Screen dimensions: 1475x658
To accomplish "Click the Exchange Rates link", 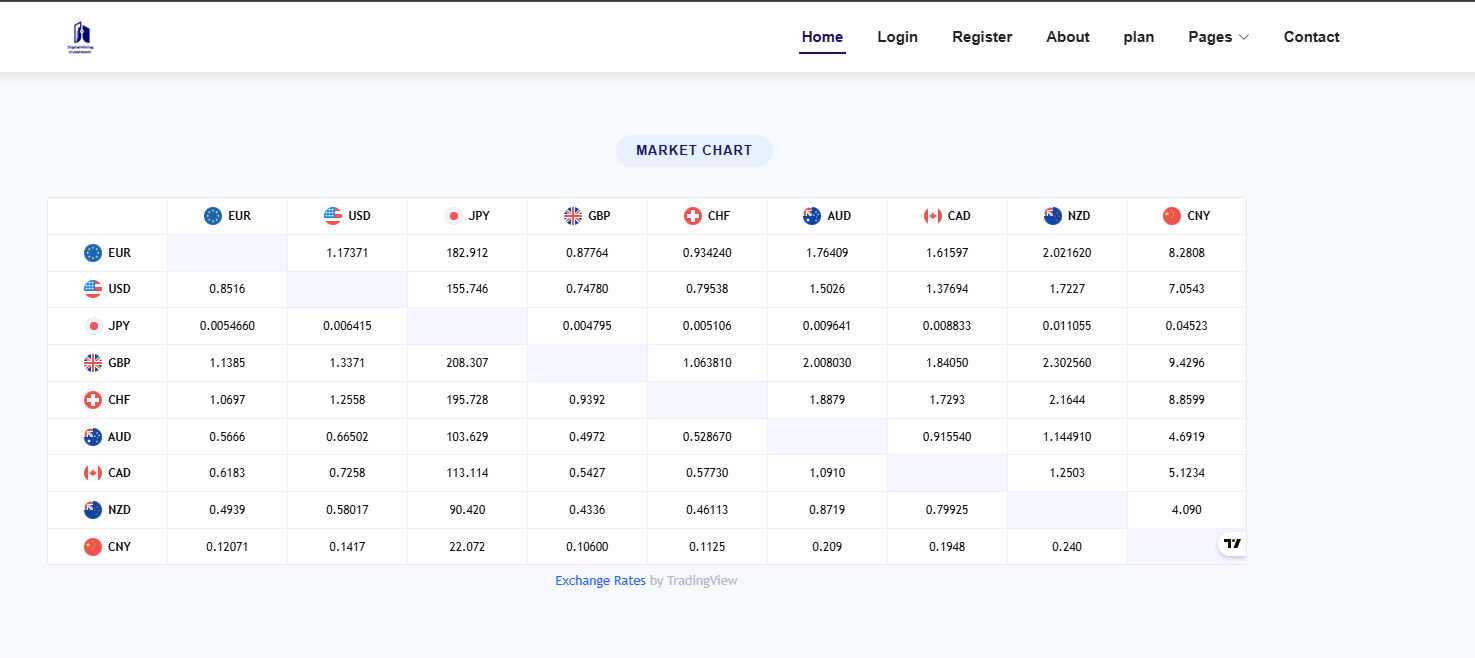I will coord(600,581).
